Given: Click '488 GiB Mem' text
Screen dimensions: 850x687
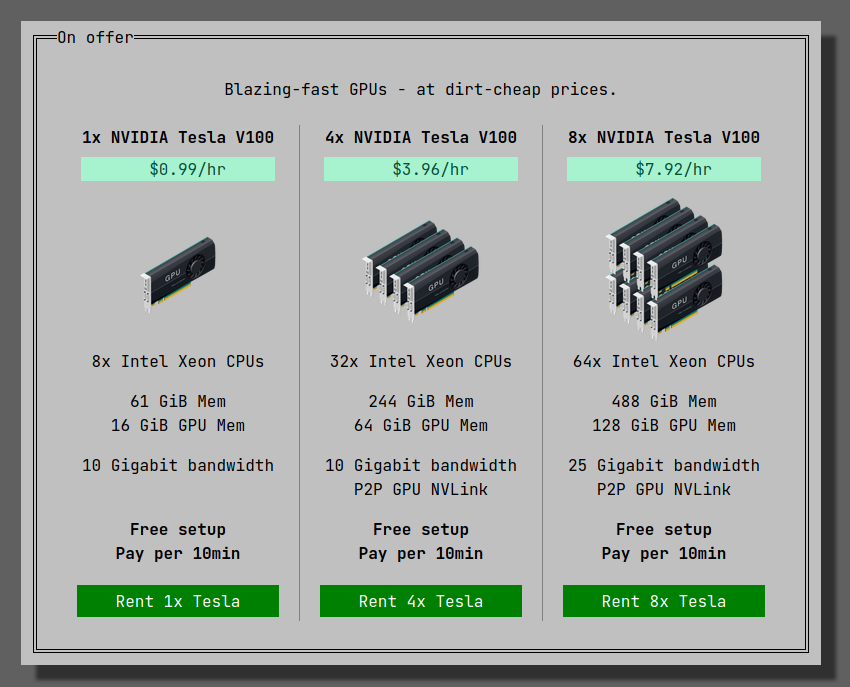Looking at the screenshot, I should (664, 401).
